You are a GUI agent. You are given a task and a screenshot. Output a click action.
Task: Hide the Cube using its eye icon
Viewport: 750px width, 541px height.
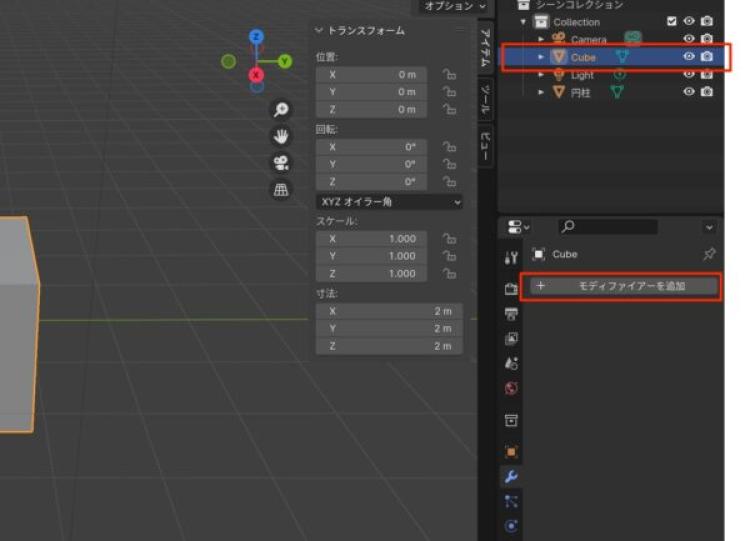688,57
